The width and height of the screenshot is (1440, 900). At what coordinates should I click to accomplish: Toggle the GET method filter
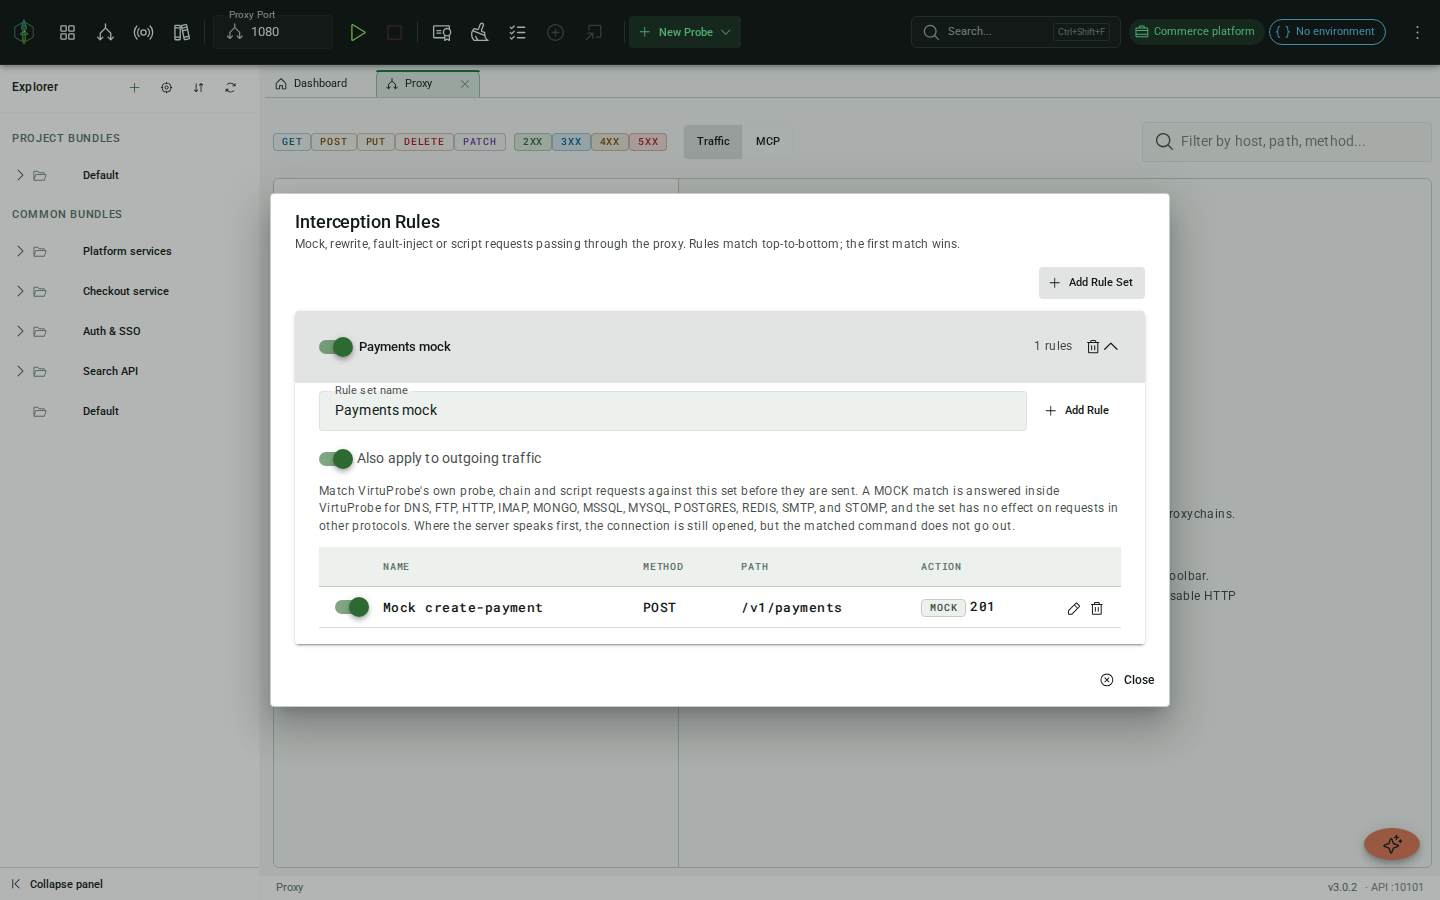tap(292, 142)
